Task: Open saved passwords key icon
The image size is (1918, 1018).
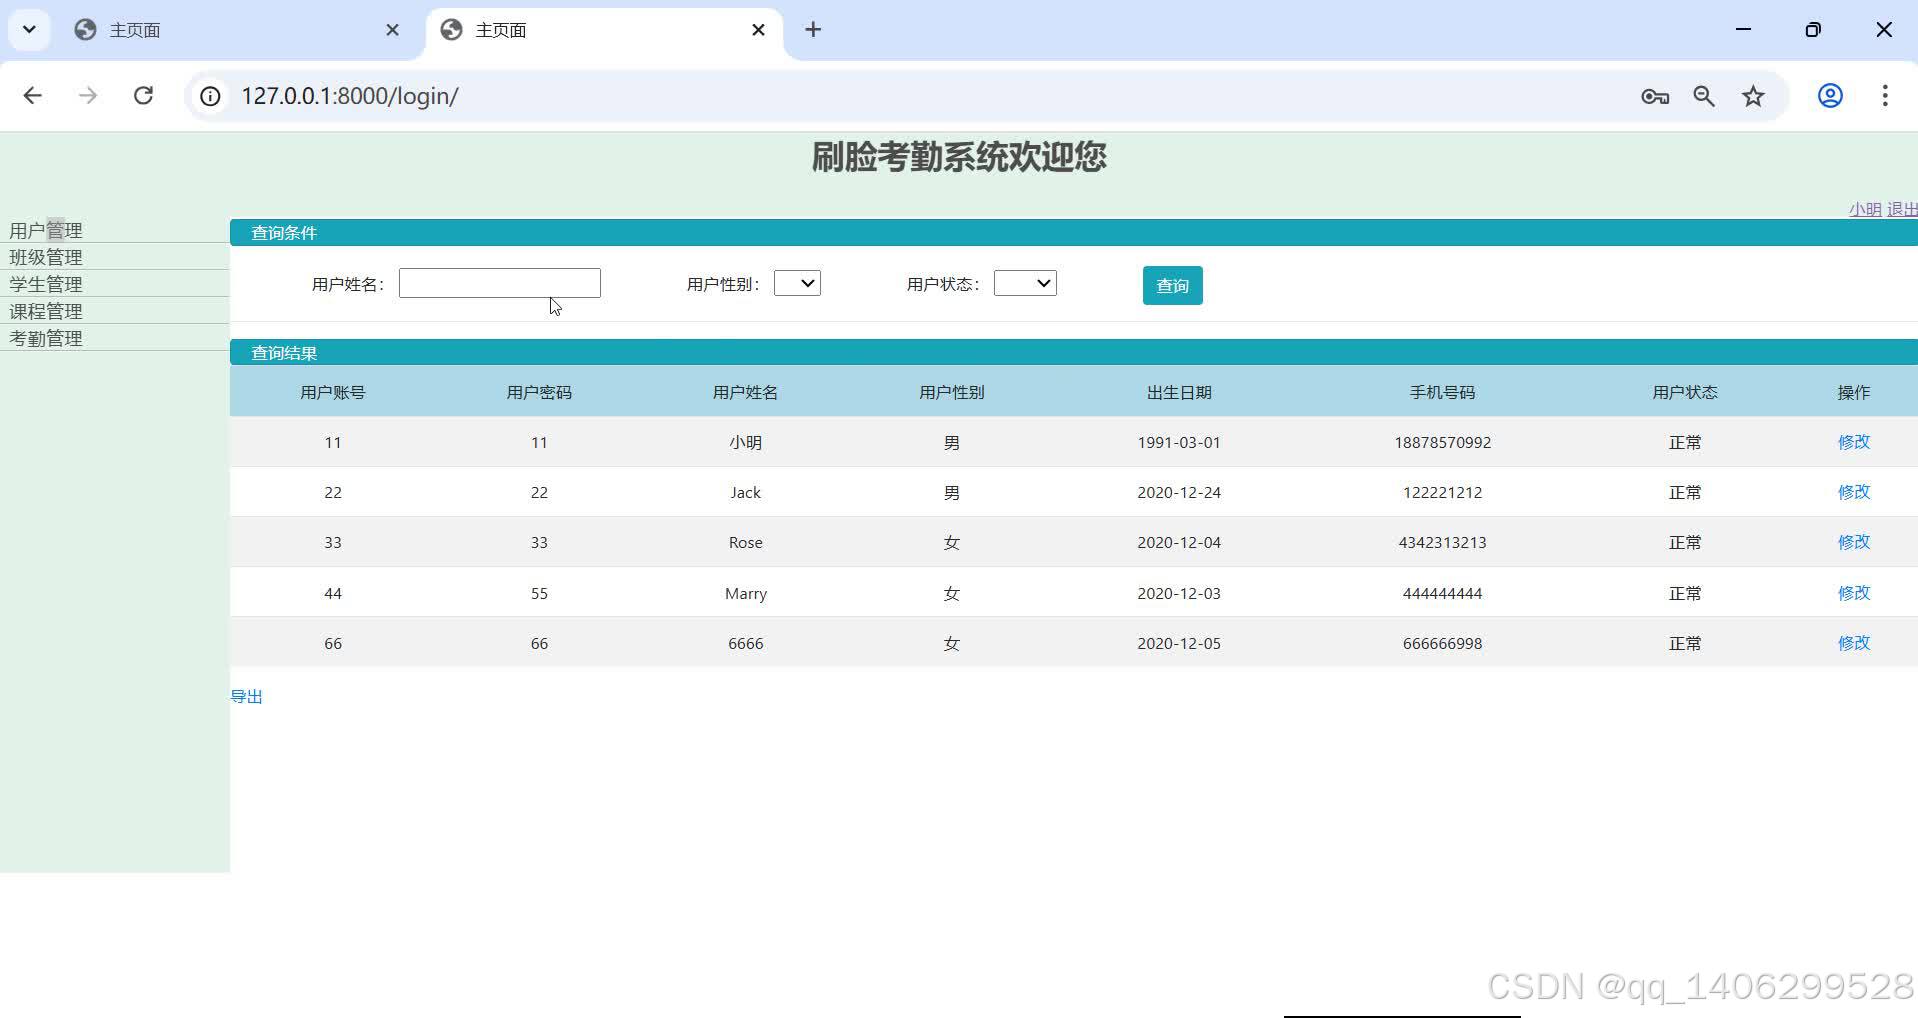Action: click(1655, 96)
